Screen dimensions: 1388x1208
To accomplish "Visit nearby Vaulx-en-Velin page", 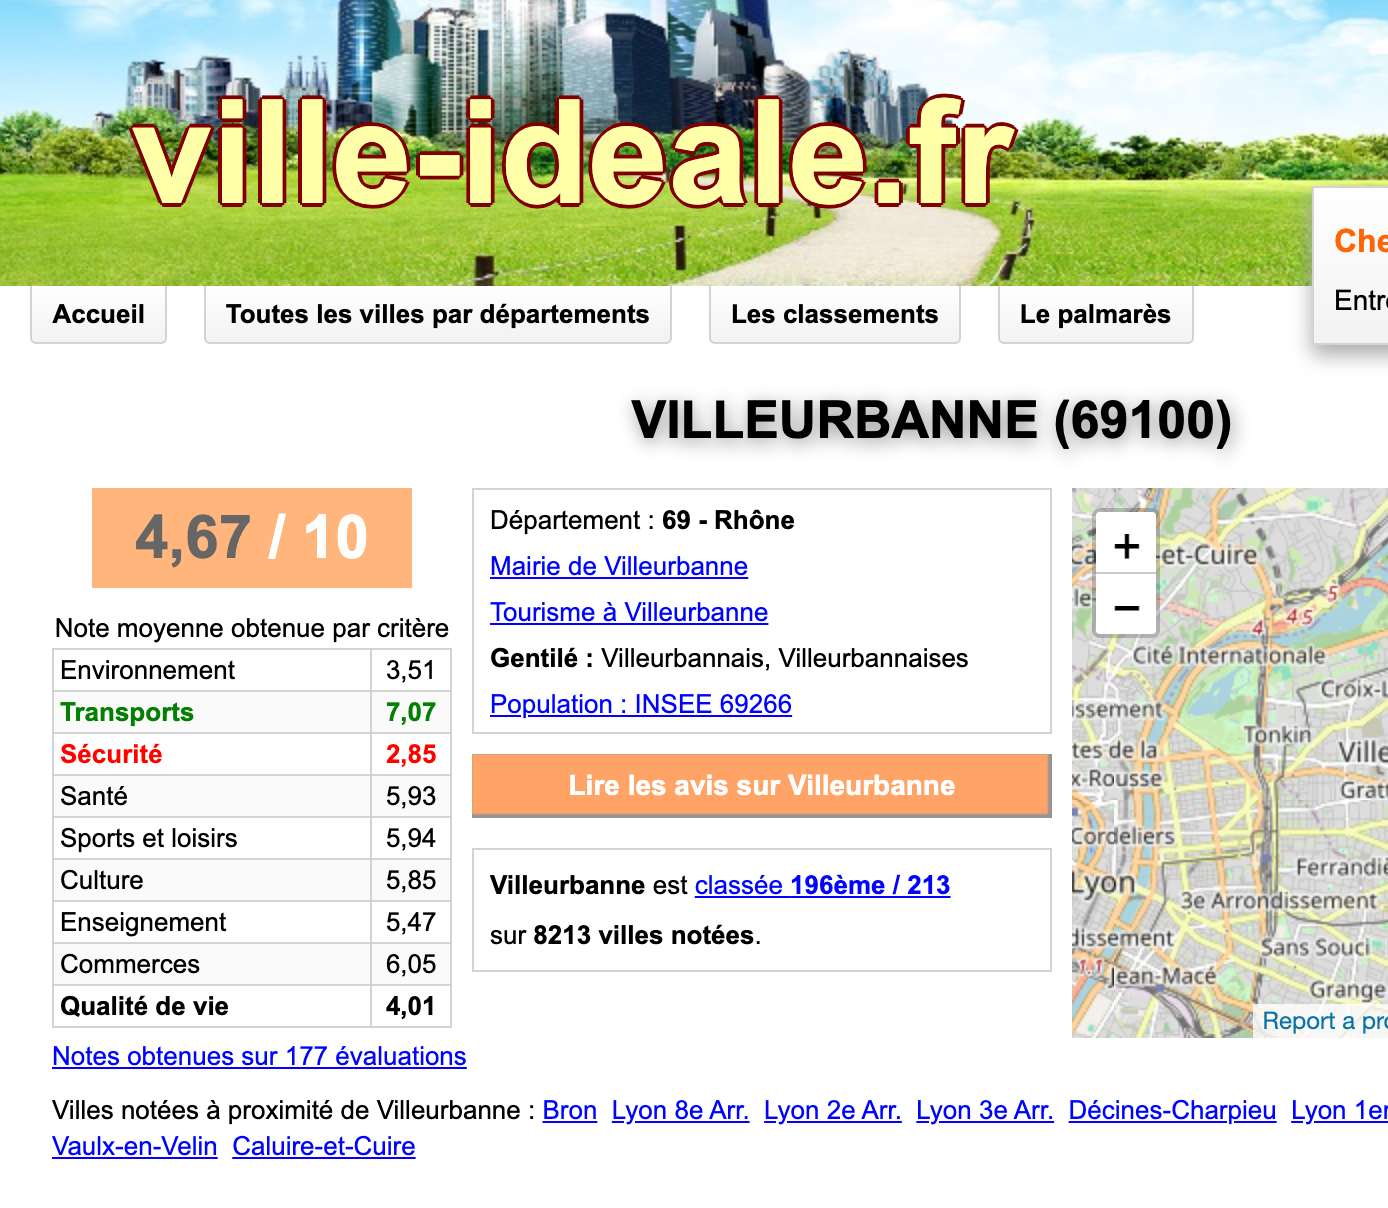I will tap(134, 1146).
